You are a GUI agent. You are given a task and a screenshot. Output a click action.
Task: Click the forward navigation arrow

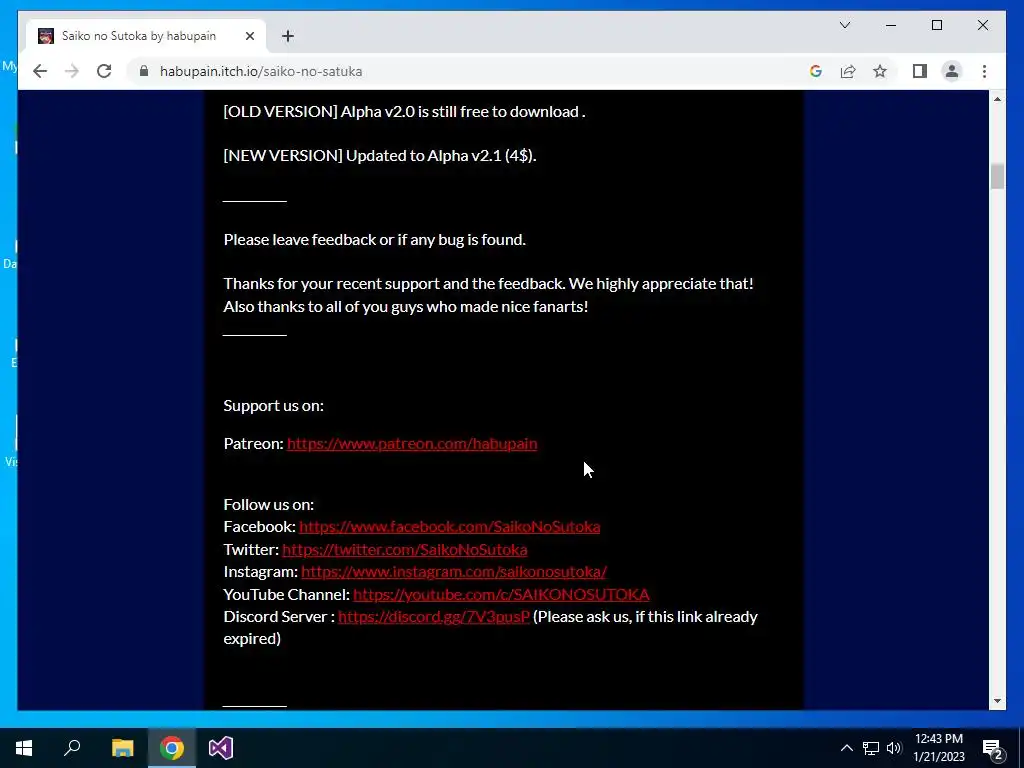click(72, 71)
